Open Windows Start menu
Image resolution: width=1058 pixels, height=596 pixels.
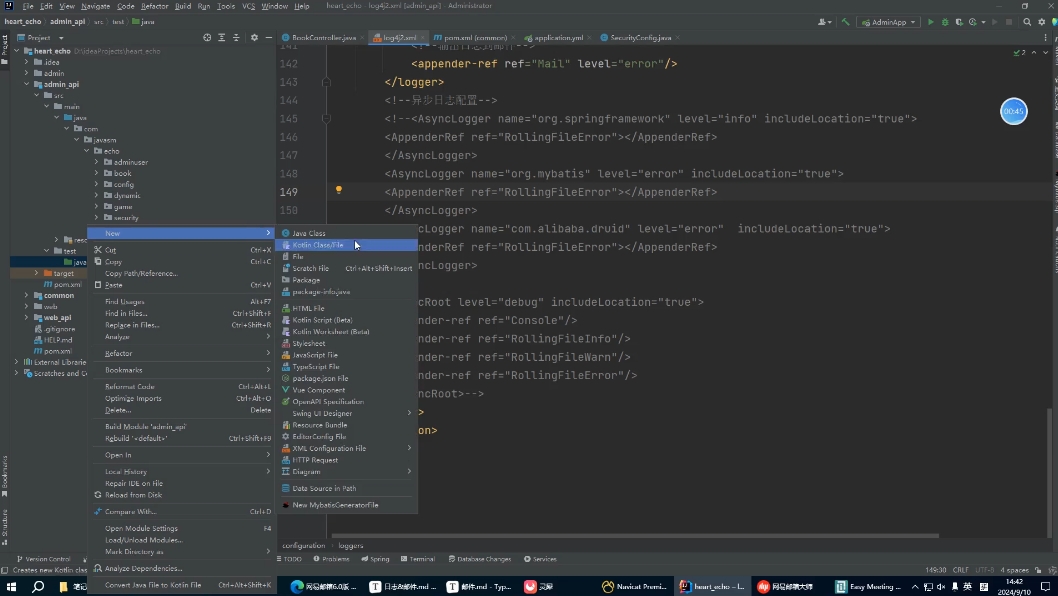point(11,587)
